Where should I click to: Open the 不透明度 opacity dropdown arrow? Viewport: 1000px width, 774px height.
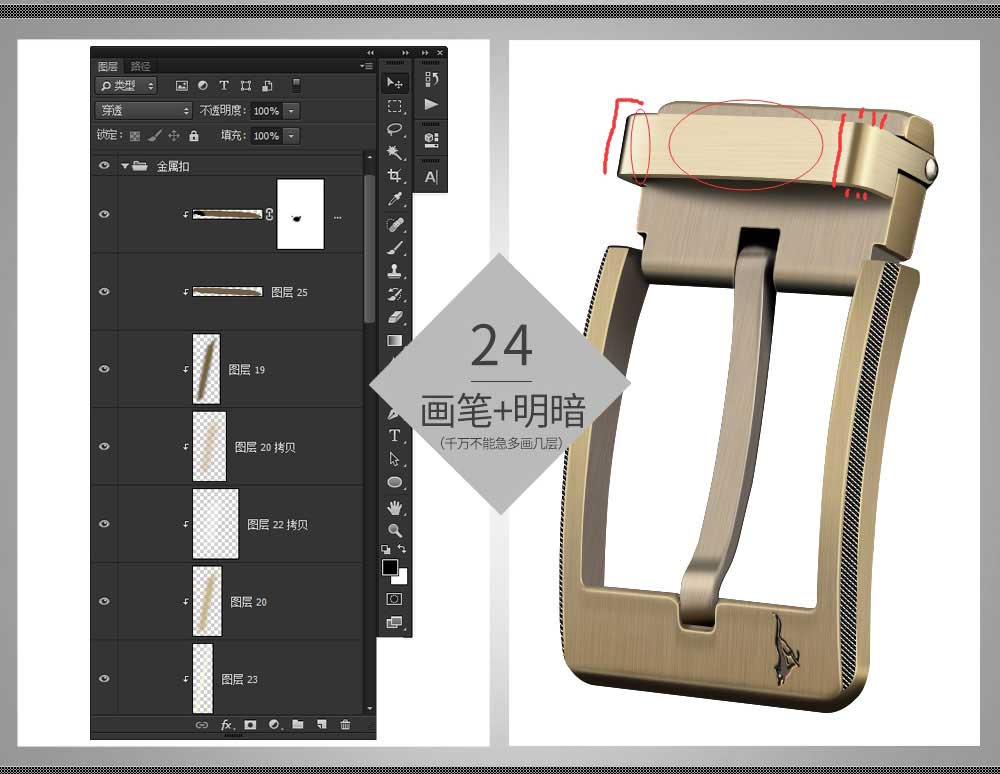point(291,111)
